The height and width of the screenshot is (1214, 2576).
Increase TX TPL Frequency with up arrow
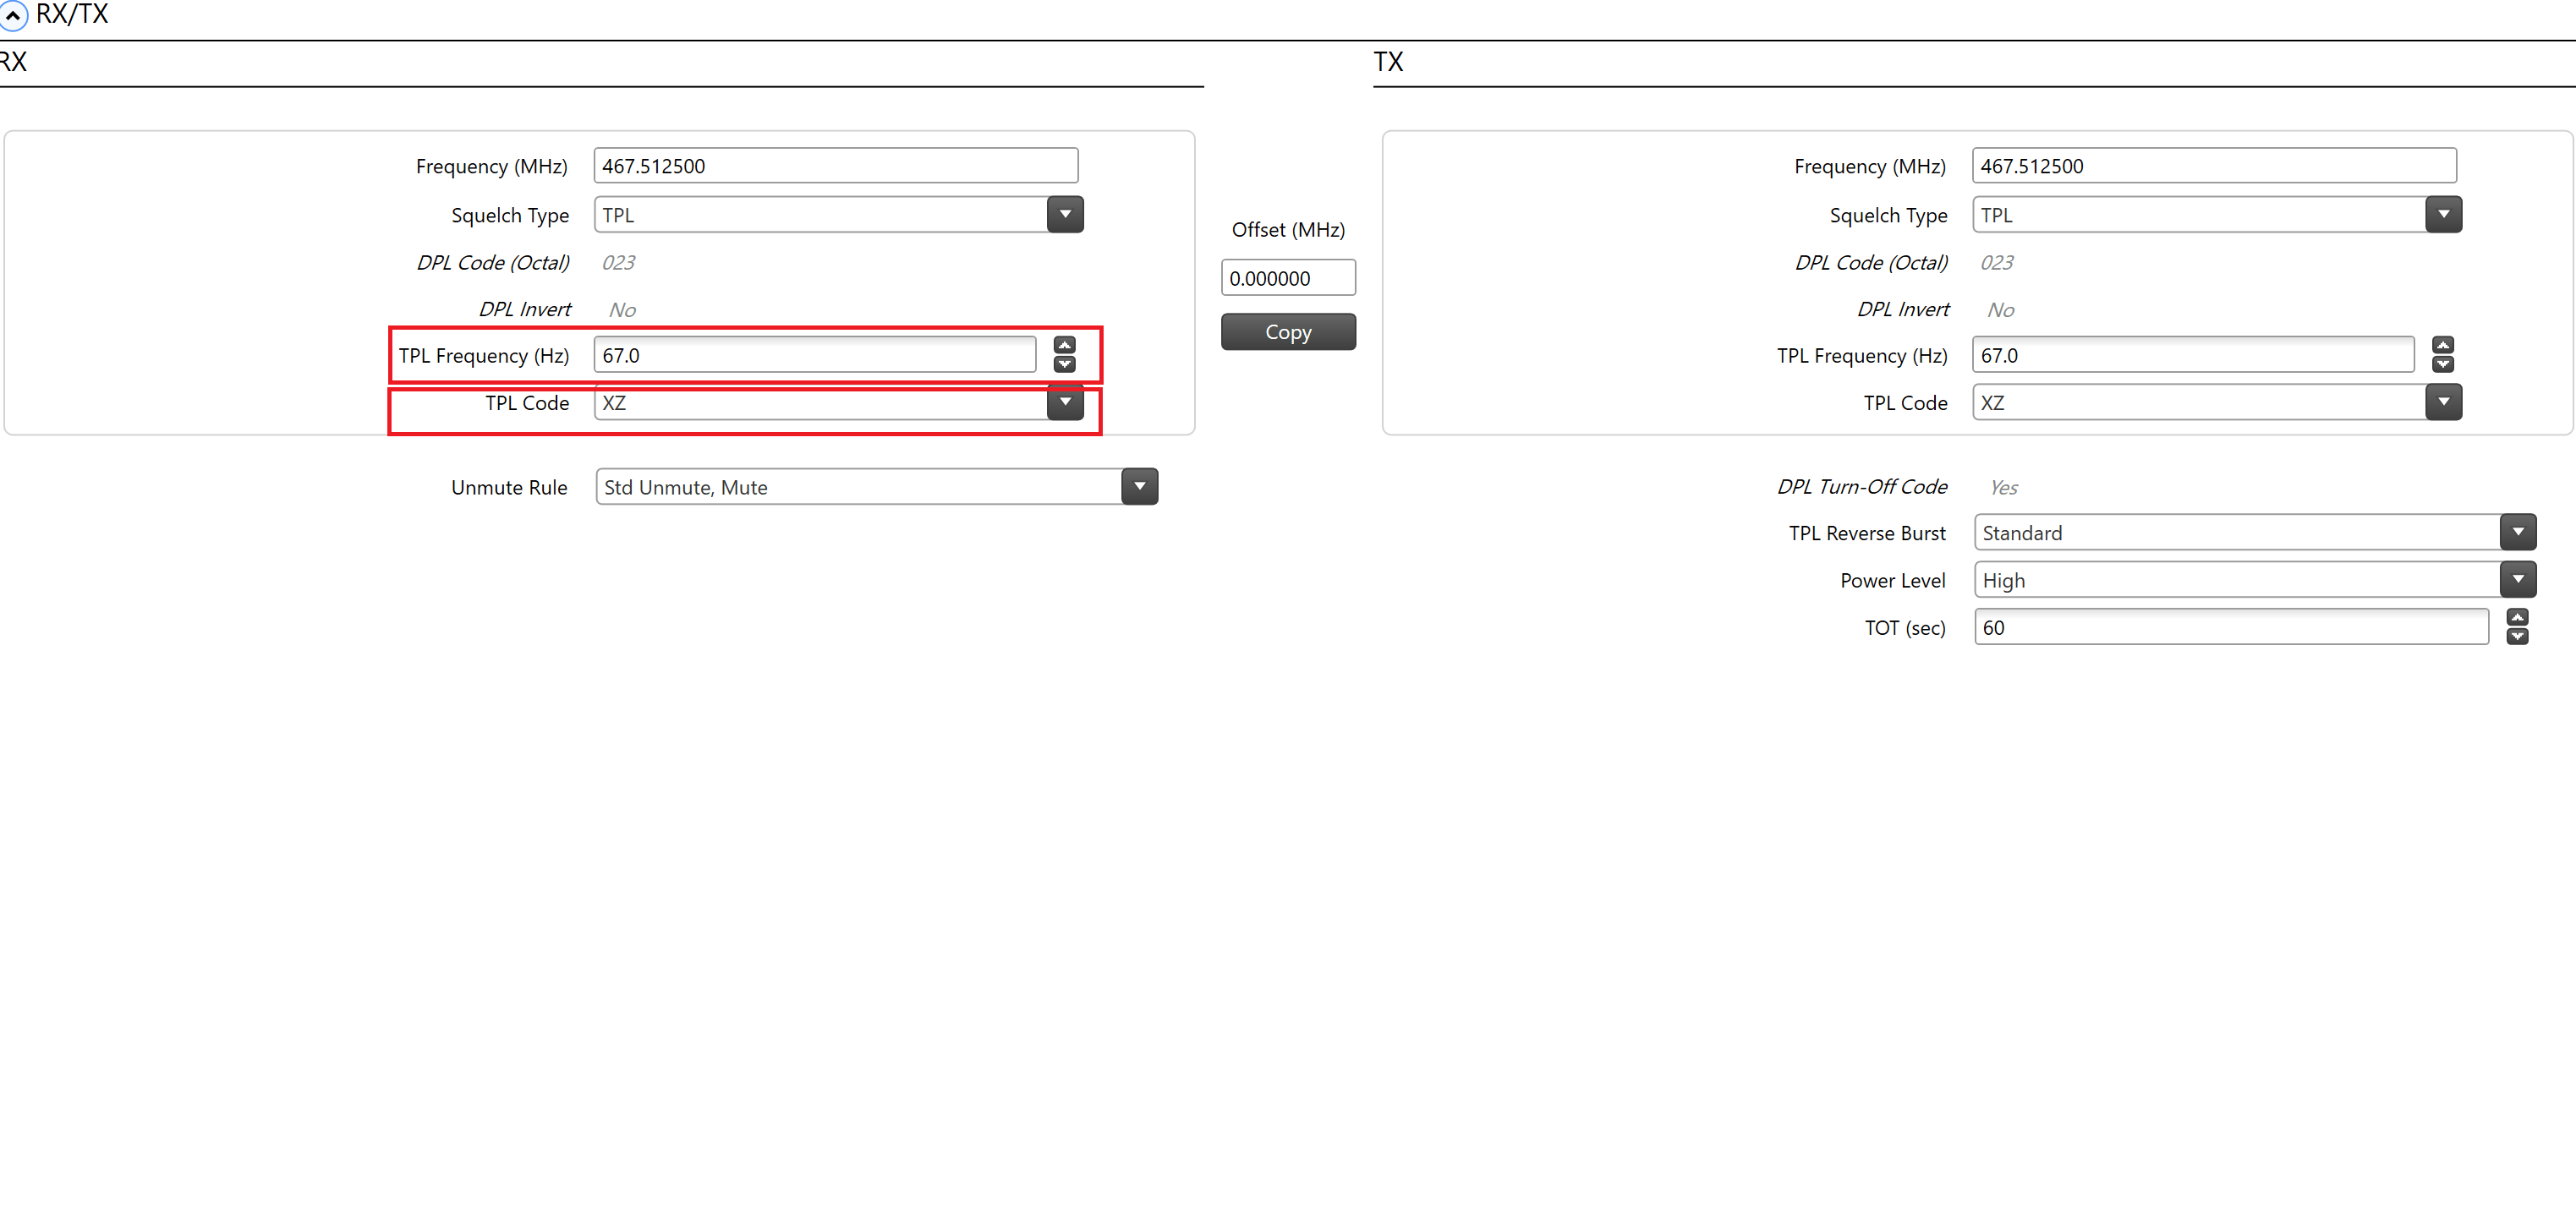click(2443, 345)
